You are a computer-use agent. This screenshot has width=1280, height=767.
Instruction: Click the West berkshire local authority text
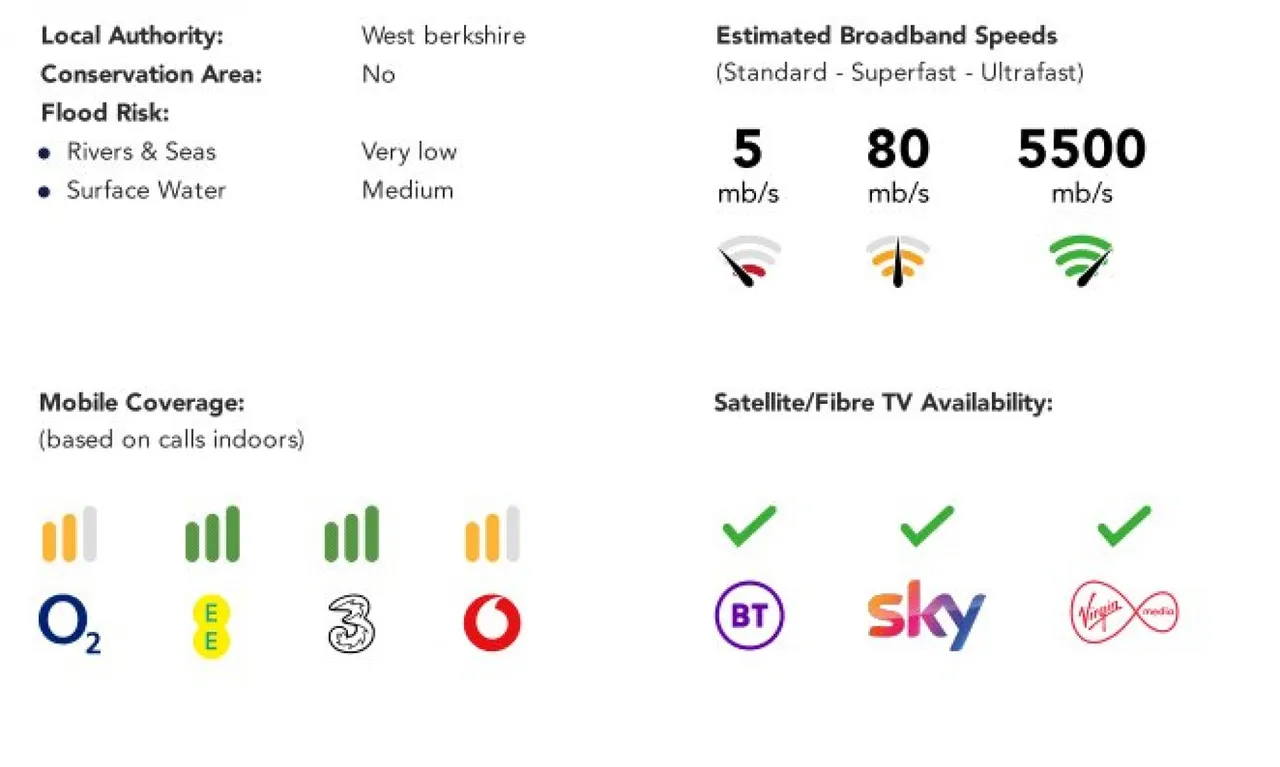pyautogui.click(x=443, y=36)
